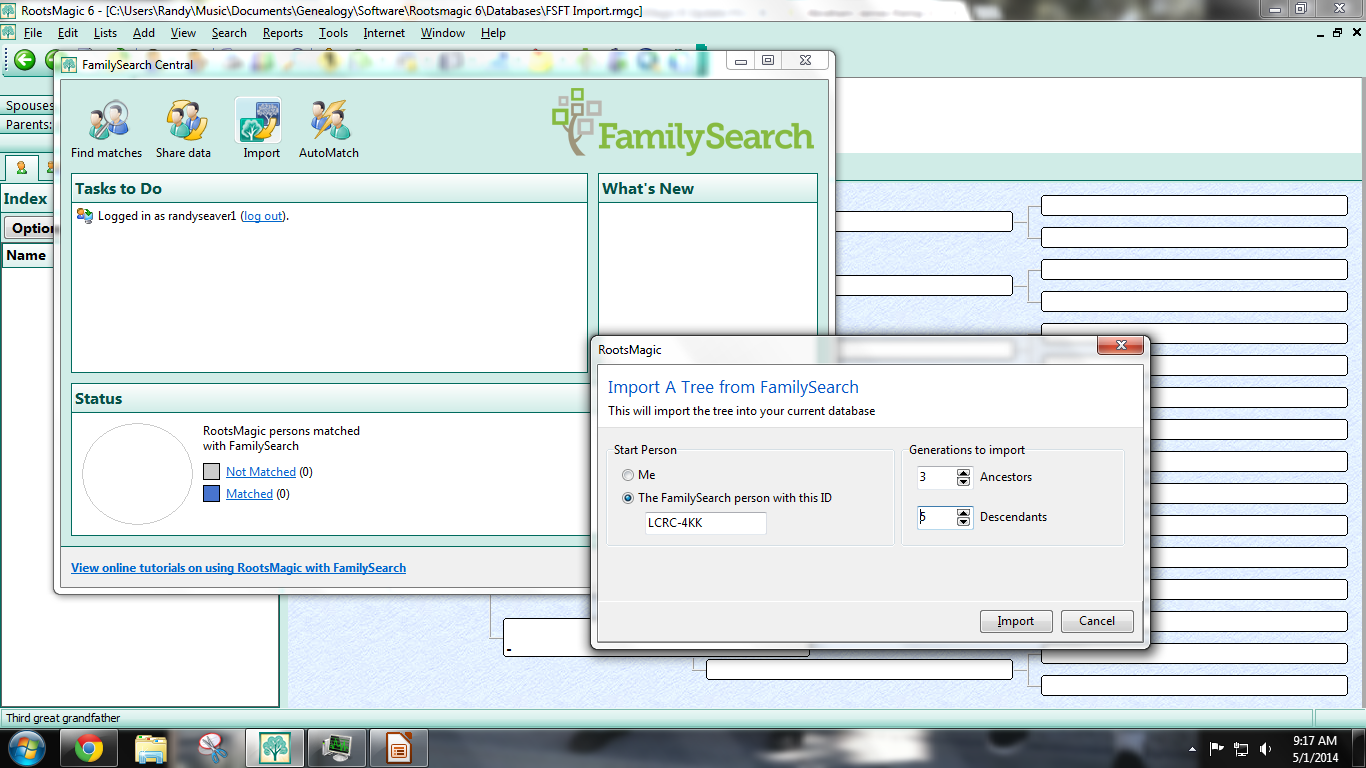1366x768 pixels.
Task: Click the Import button in the dialog
Action: pyautogui.click(x=1016, y=621)
